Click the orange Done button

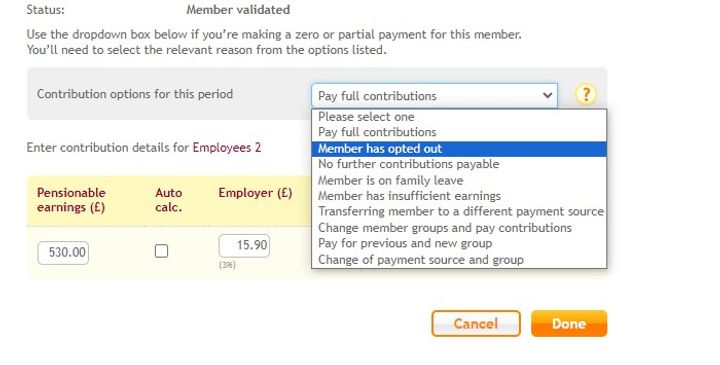pyautogui.click(x=569, y=324)
